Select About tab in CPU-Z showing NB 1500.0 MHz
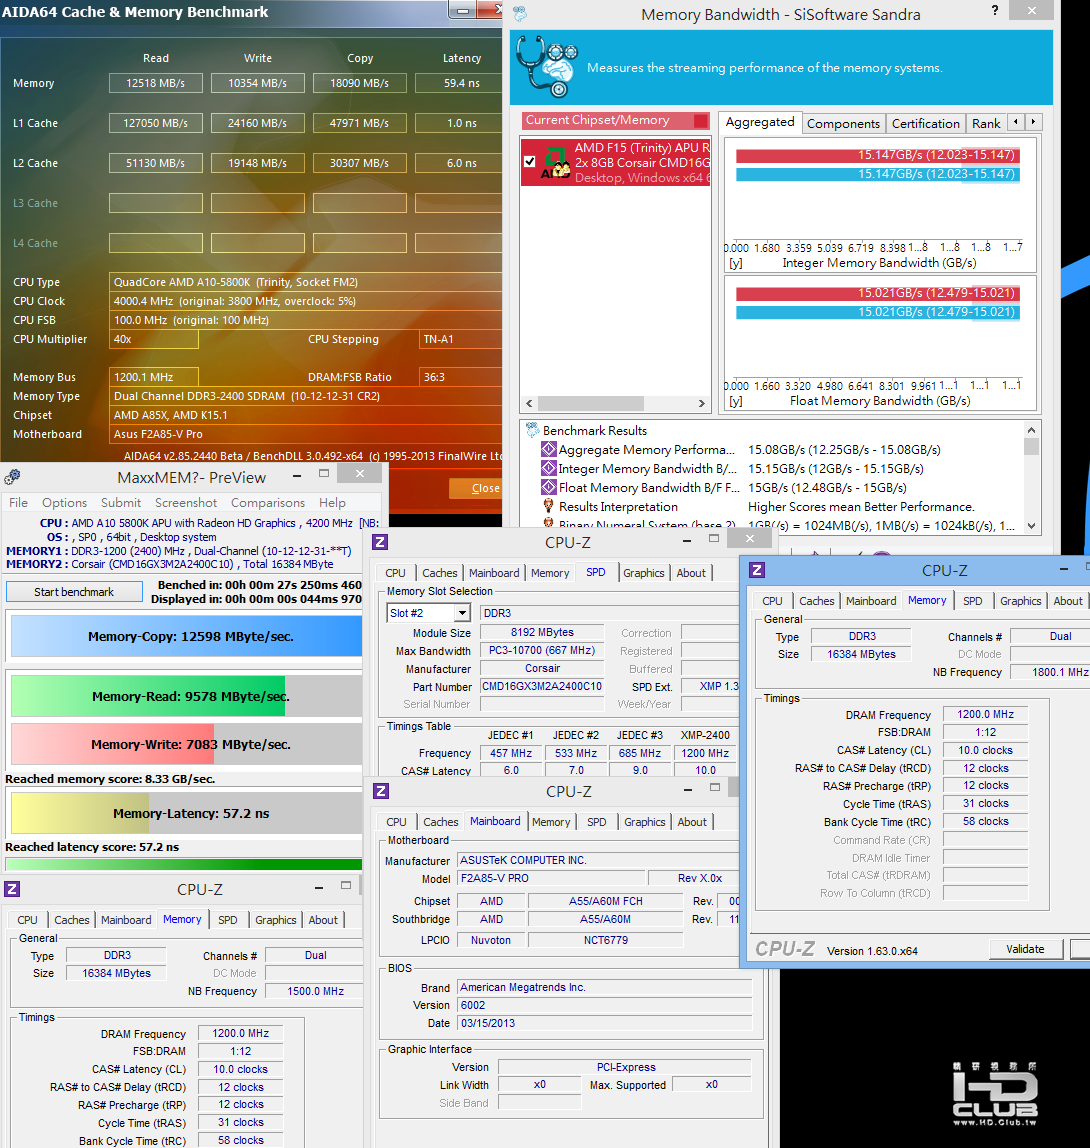This screenshot has height=1148, width=1090. point(323,920)
